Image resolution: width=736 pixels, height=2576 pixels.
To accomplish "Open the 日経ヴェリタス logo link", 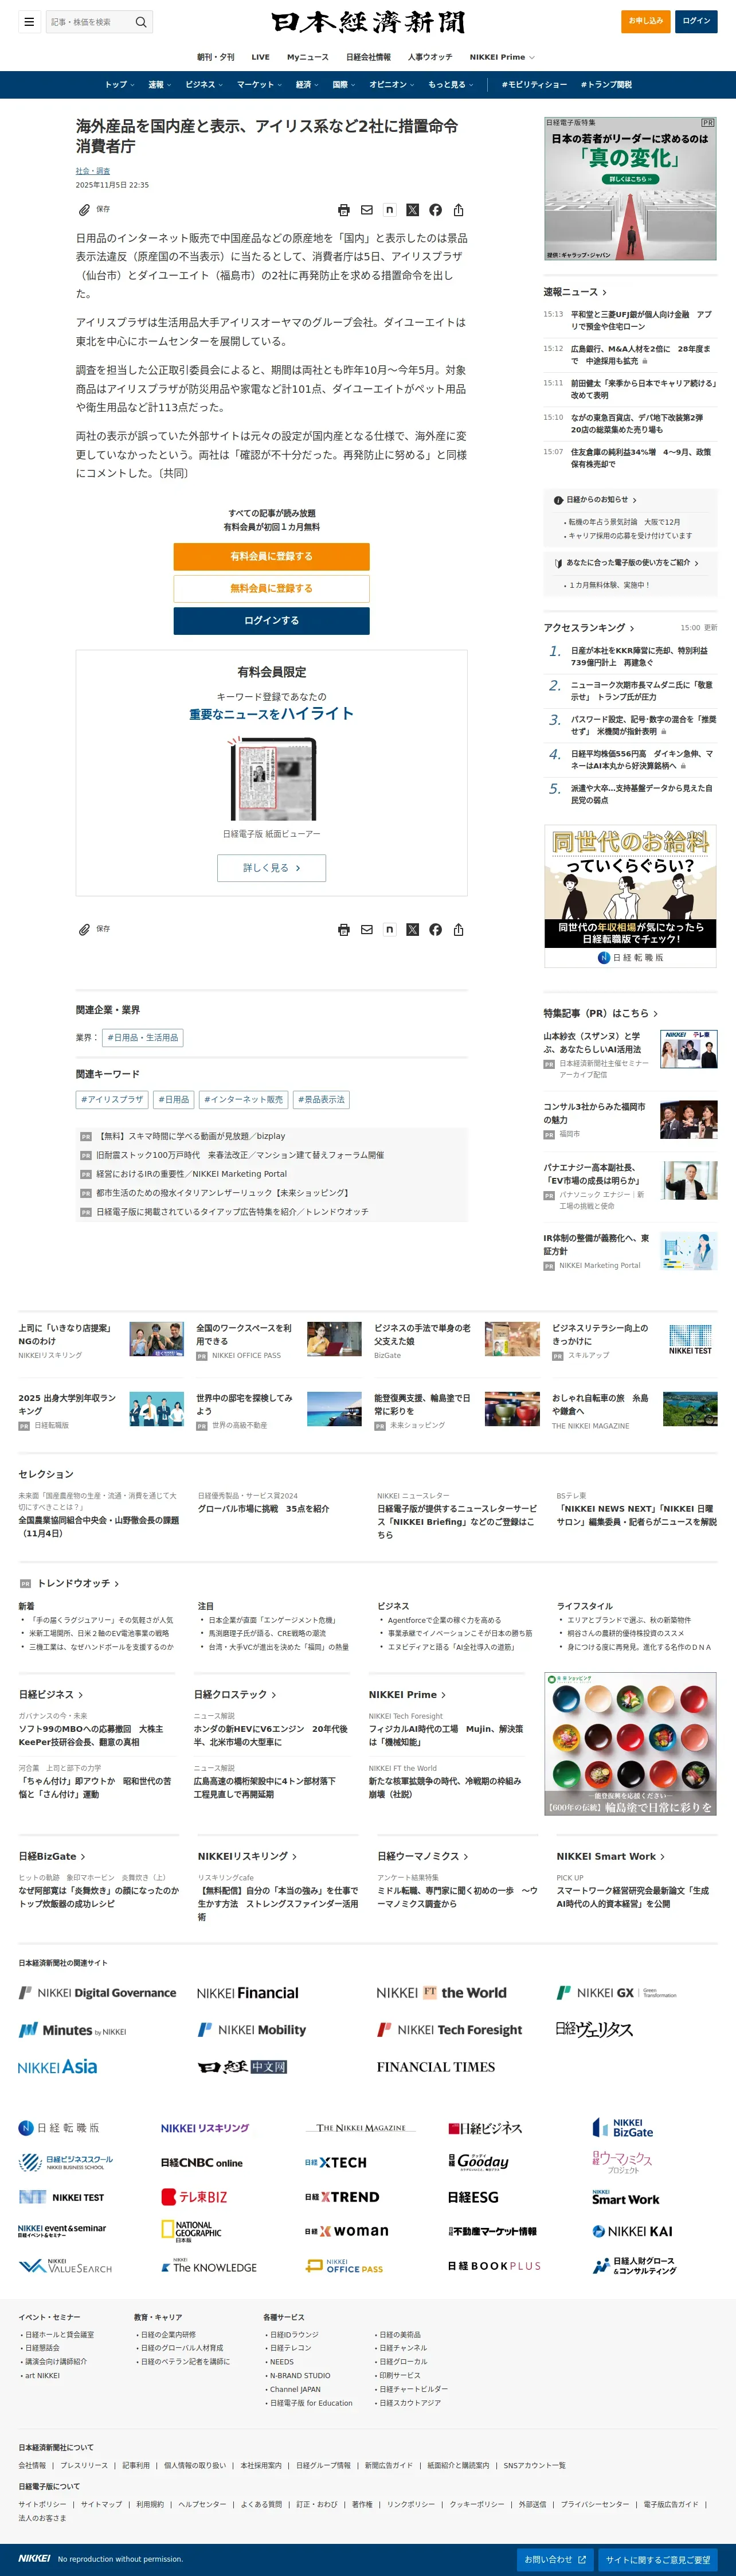I will (x=595, y=2029).
